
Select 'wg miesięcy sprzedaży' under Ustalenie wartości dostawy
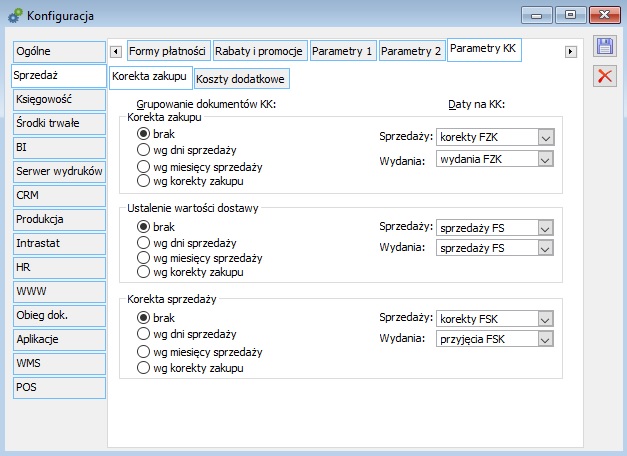coord(200,258)
